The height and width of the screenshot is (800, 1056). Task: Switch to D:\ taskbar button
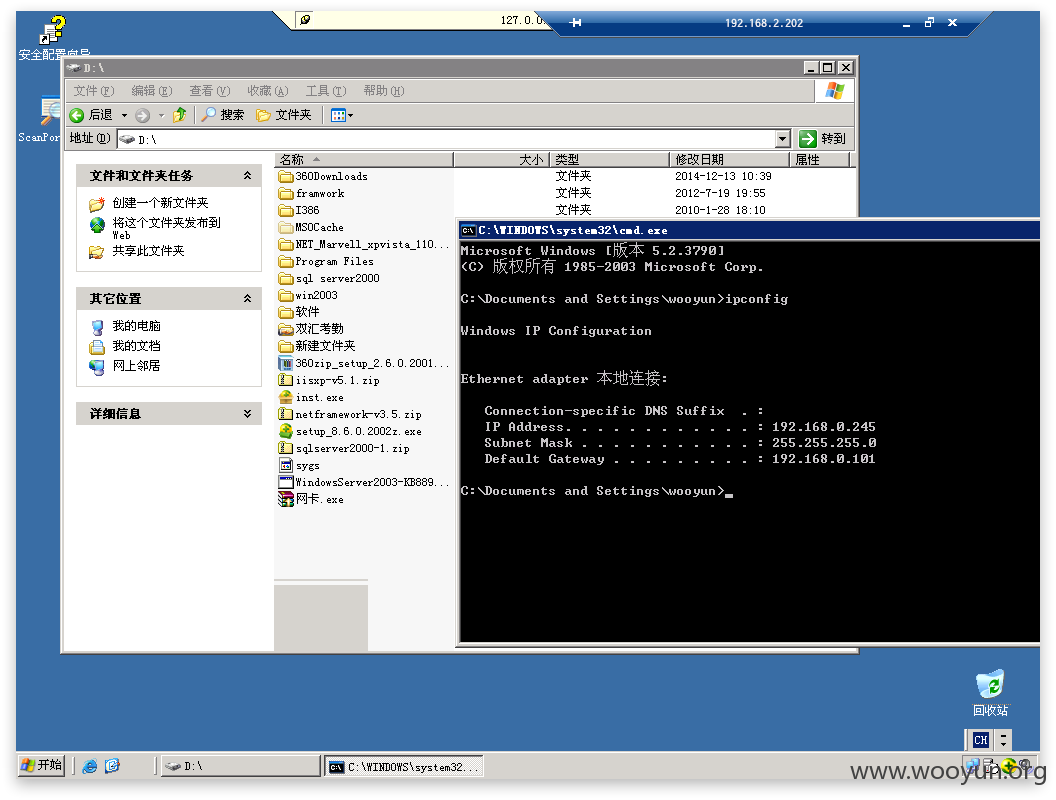pyautogui.click(x=240, y=766)
